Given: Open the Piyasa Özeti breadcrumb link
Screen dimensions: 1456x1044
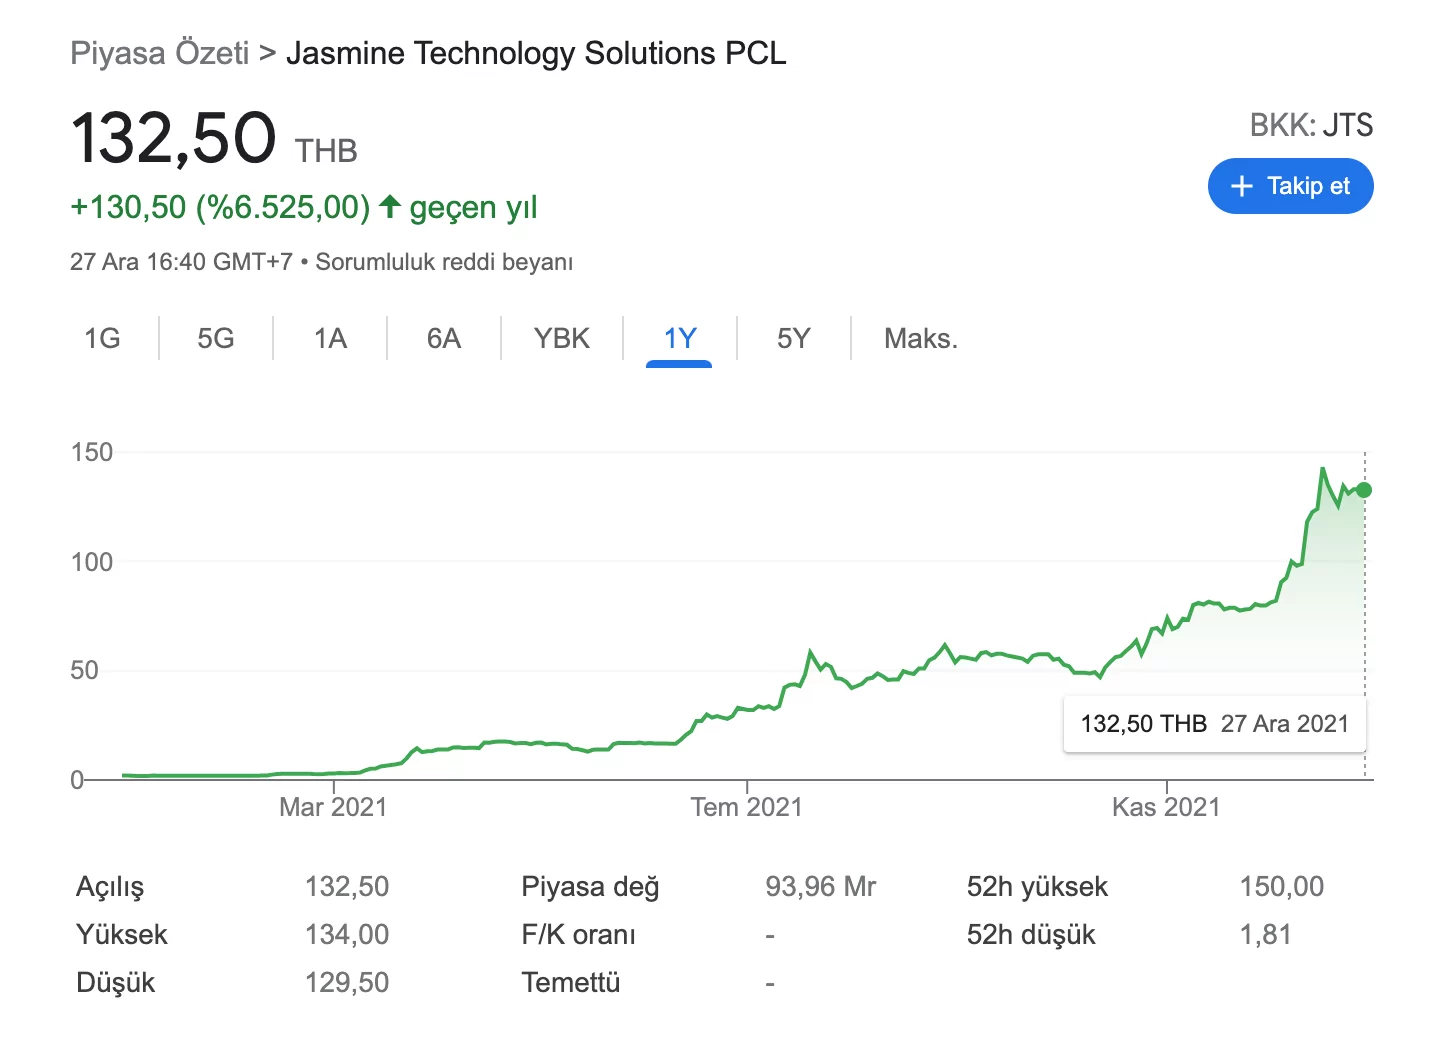Looking at the screenshot, I should tap(160, 53).
